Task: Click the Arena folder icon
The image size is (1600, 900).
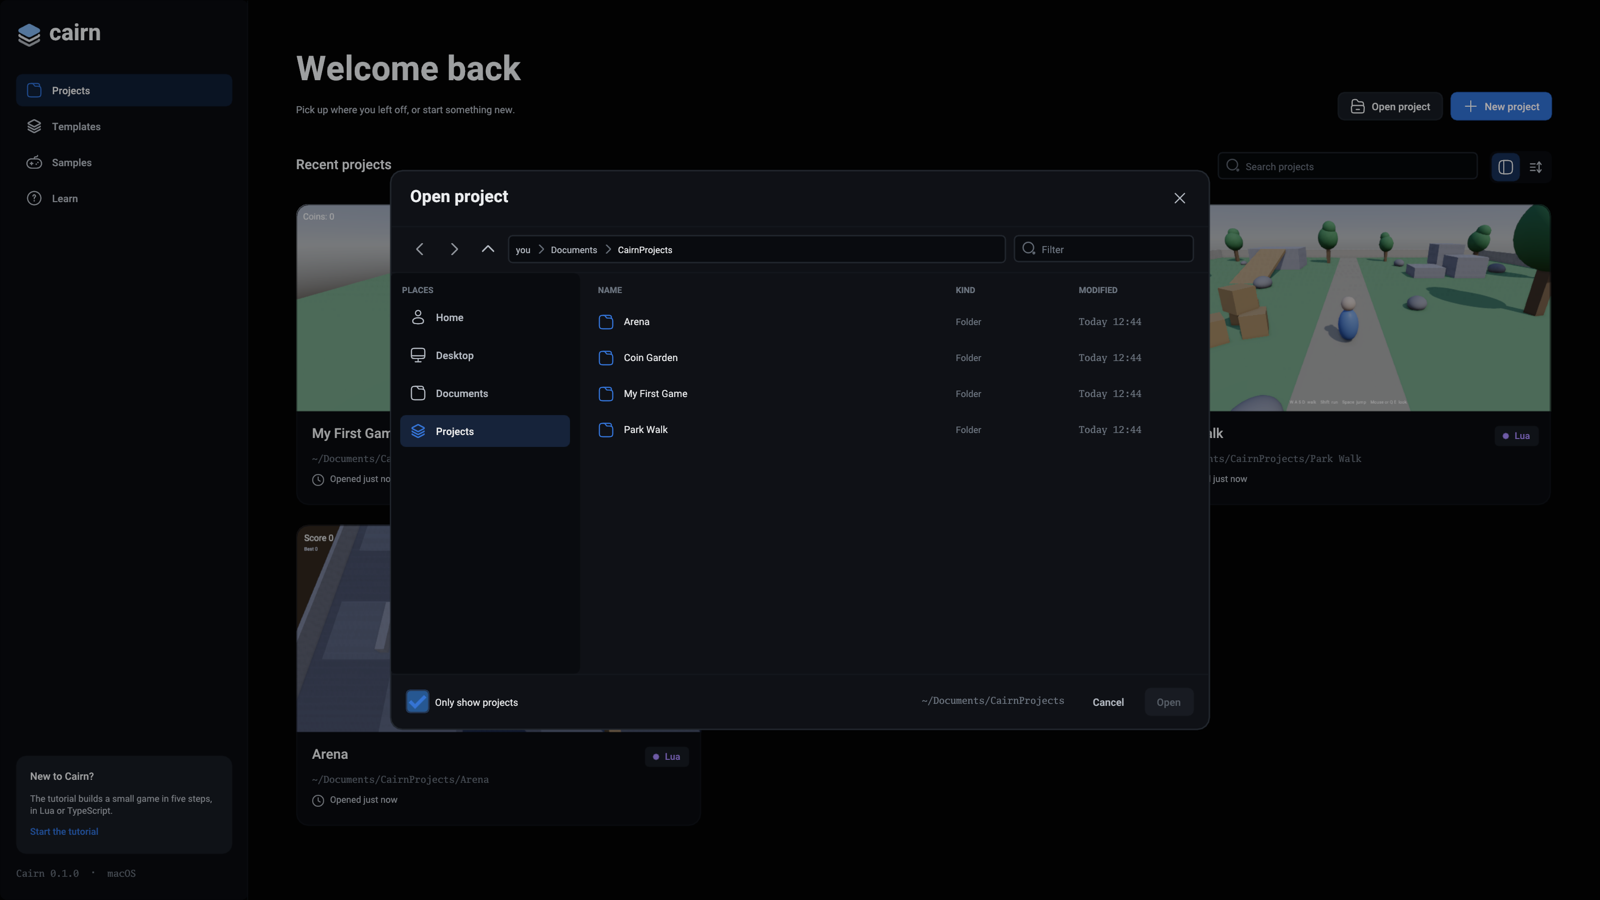Action: click(606, 322)
